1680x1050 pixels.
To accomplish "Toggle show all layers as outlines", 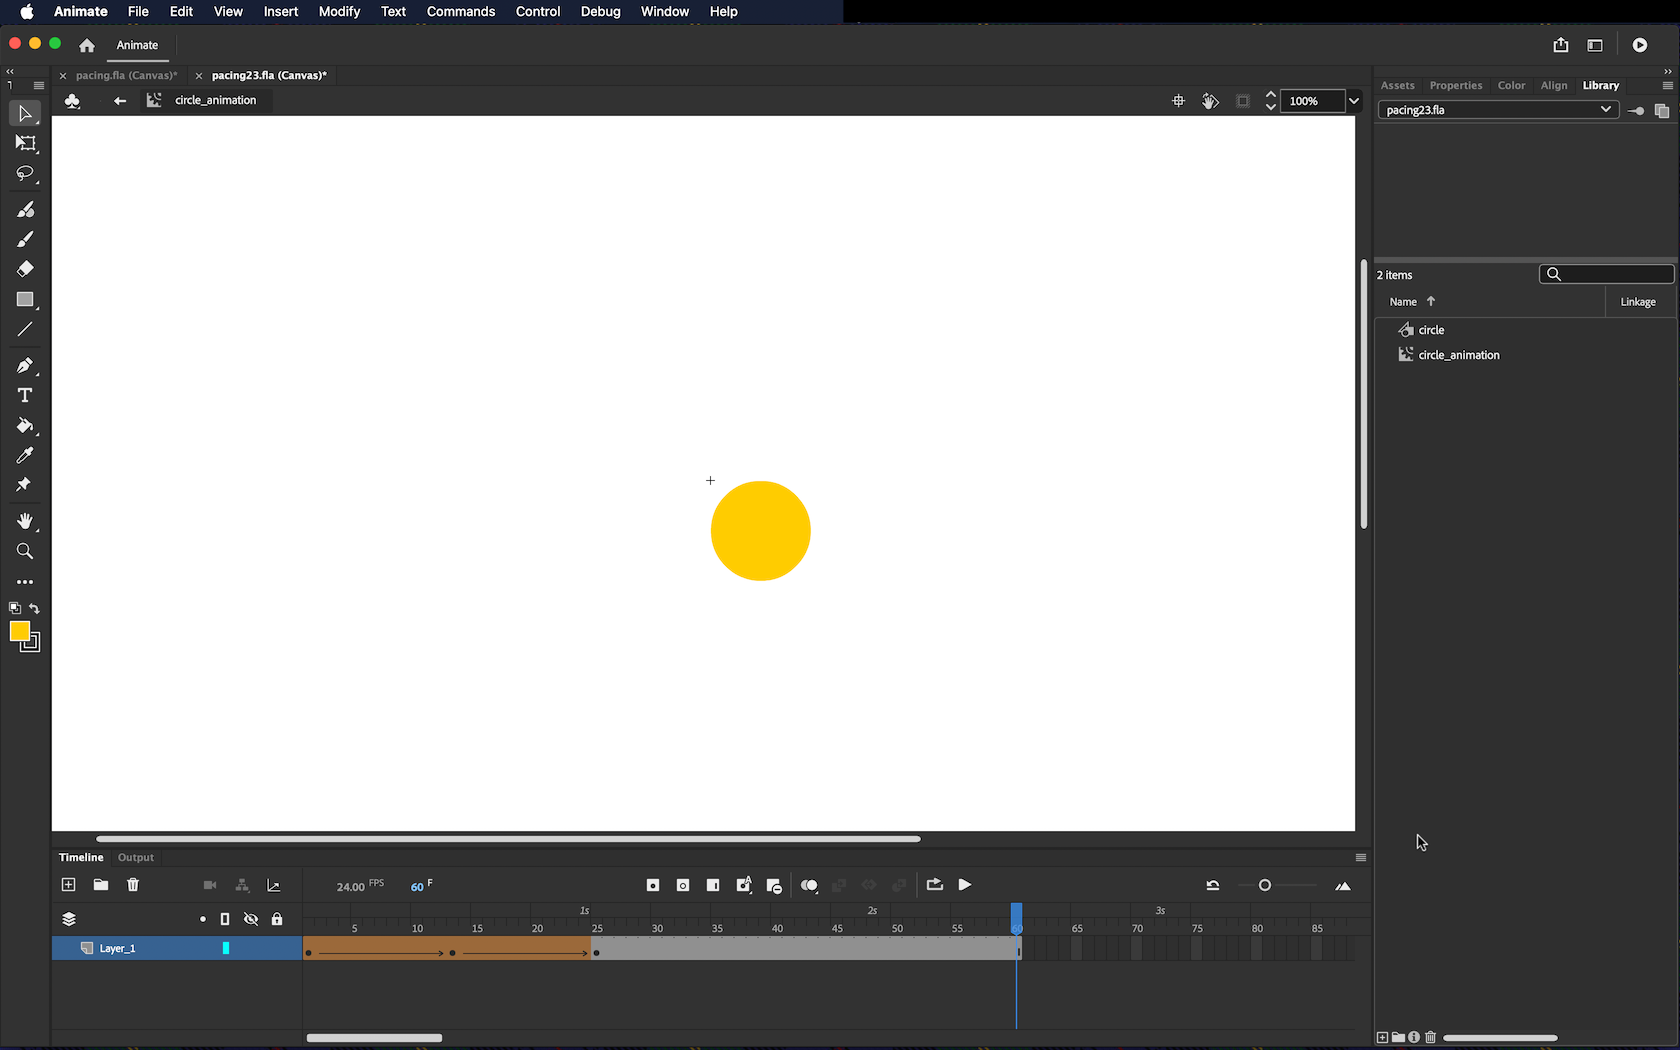I will coord(225,919).
